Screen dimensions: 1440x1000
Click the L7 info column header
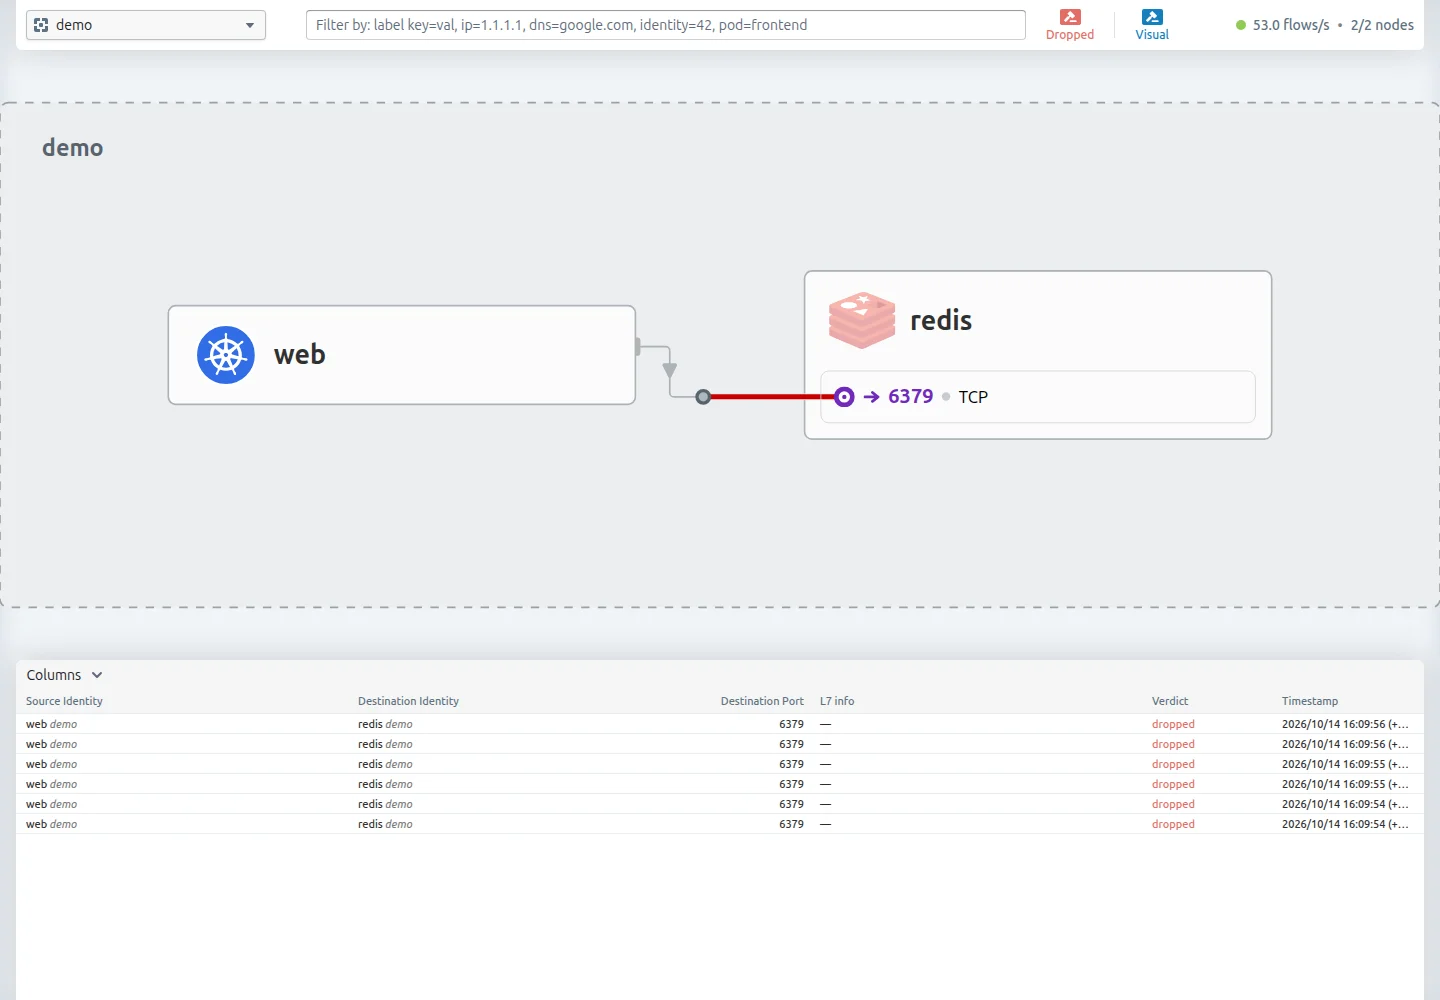tap(837, 701)
